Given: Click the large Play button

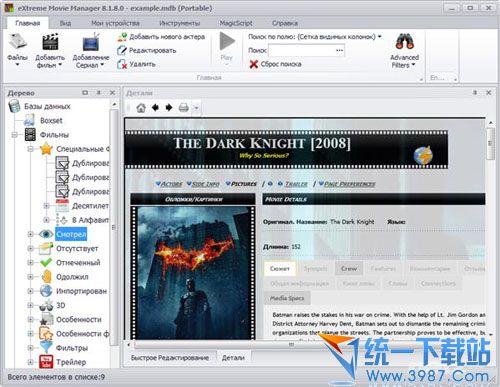Looking at the screenshot, I should pyautogui.click(x=227, y=42).
